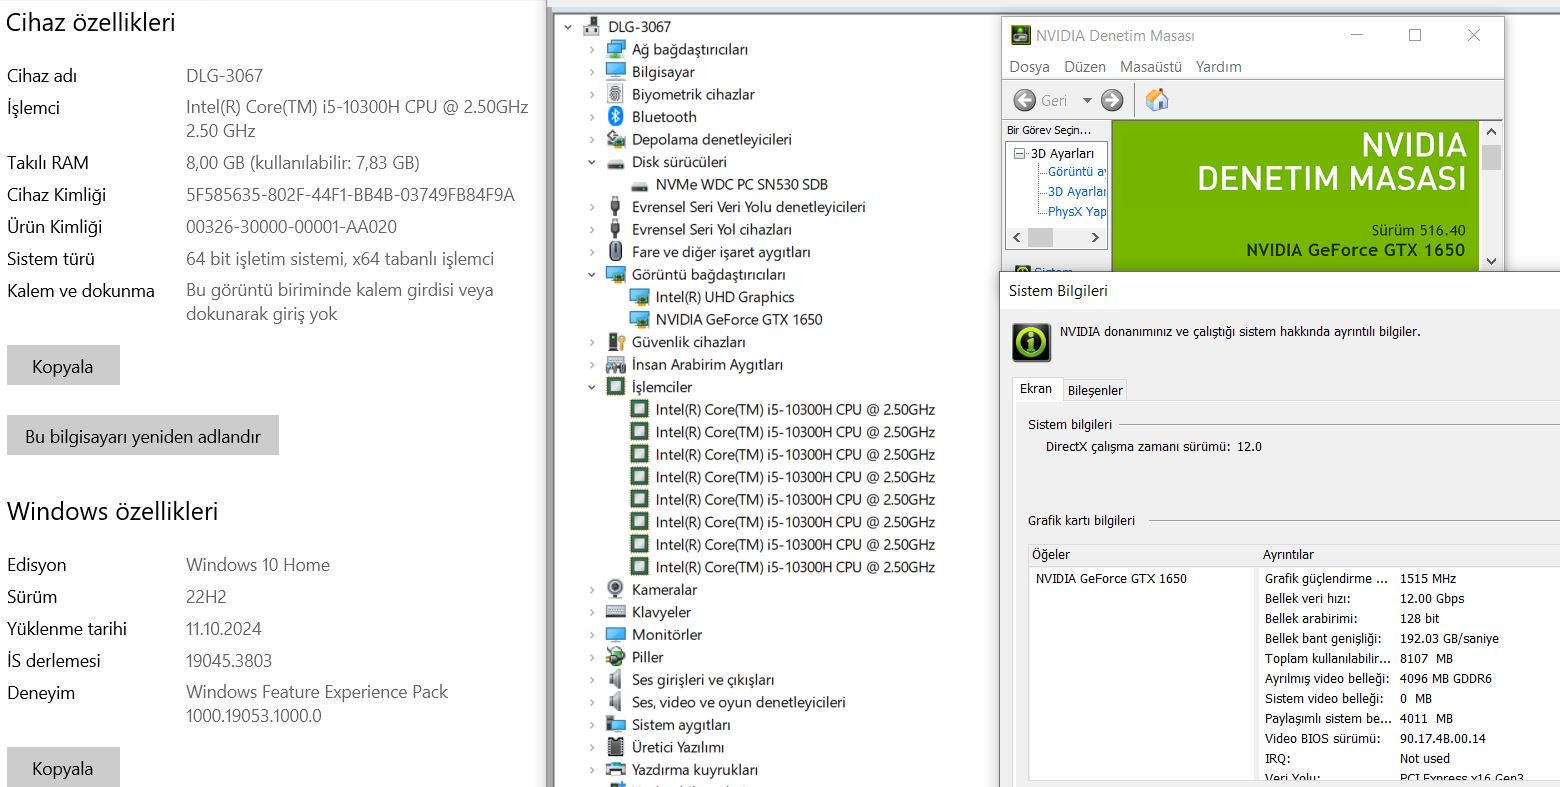Image resolution: width=1560 pixels, height=787 pixels.
Task: Click the Sistem Bilgileri info icon
Action: coord(1031,342)
